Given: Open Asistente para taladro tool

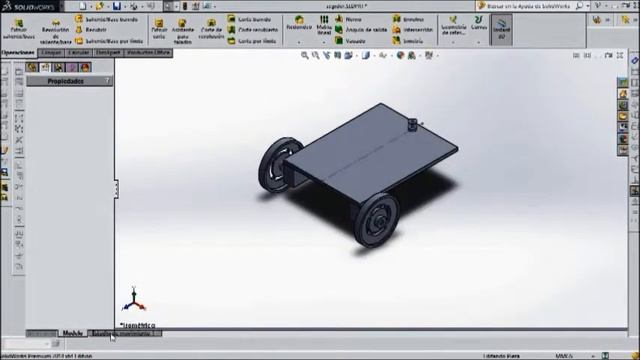Looking at the screenshot, I should pyautogui.click(x=182, y=31).
